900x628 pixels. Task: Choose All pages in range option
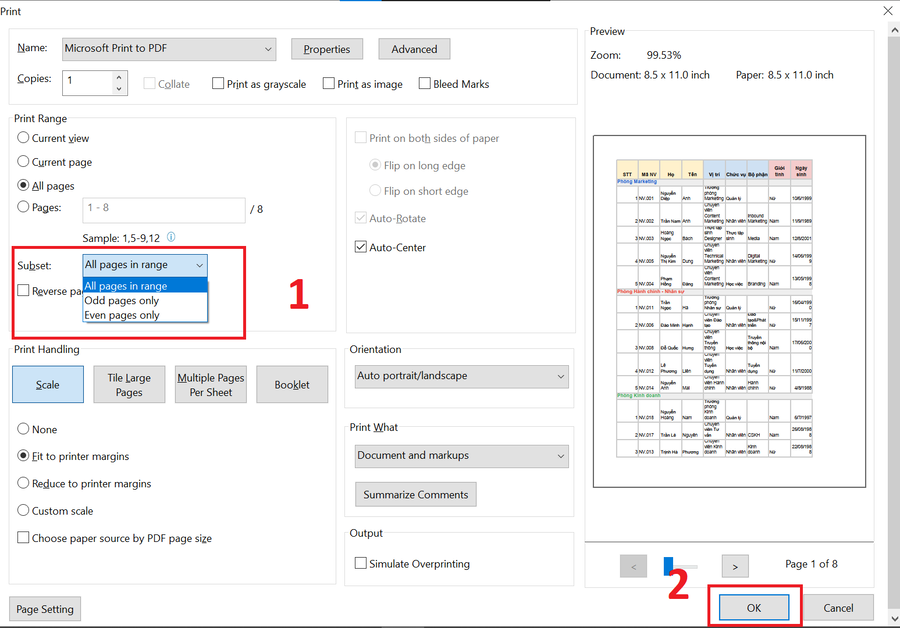pos(145,286)
